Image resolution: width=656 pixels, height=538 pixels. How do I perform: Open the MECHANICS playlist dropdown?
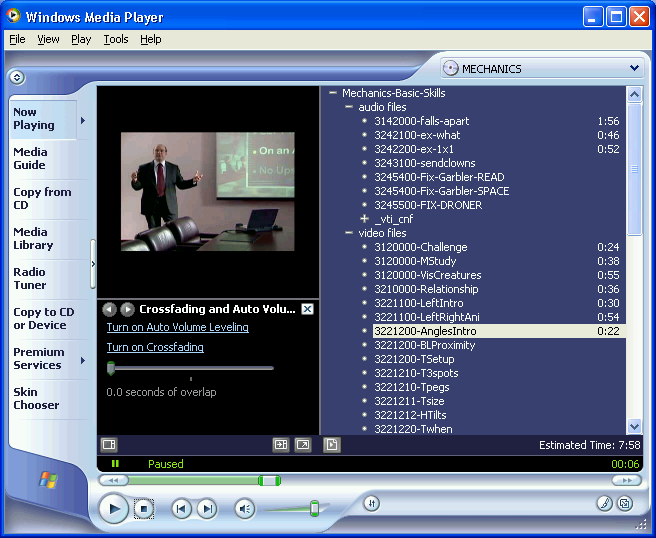pos(542,68)
